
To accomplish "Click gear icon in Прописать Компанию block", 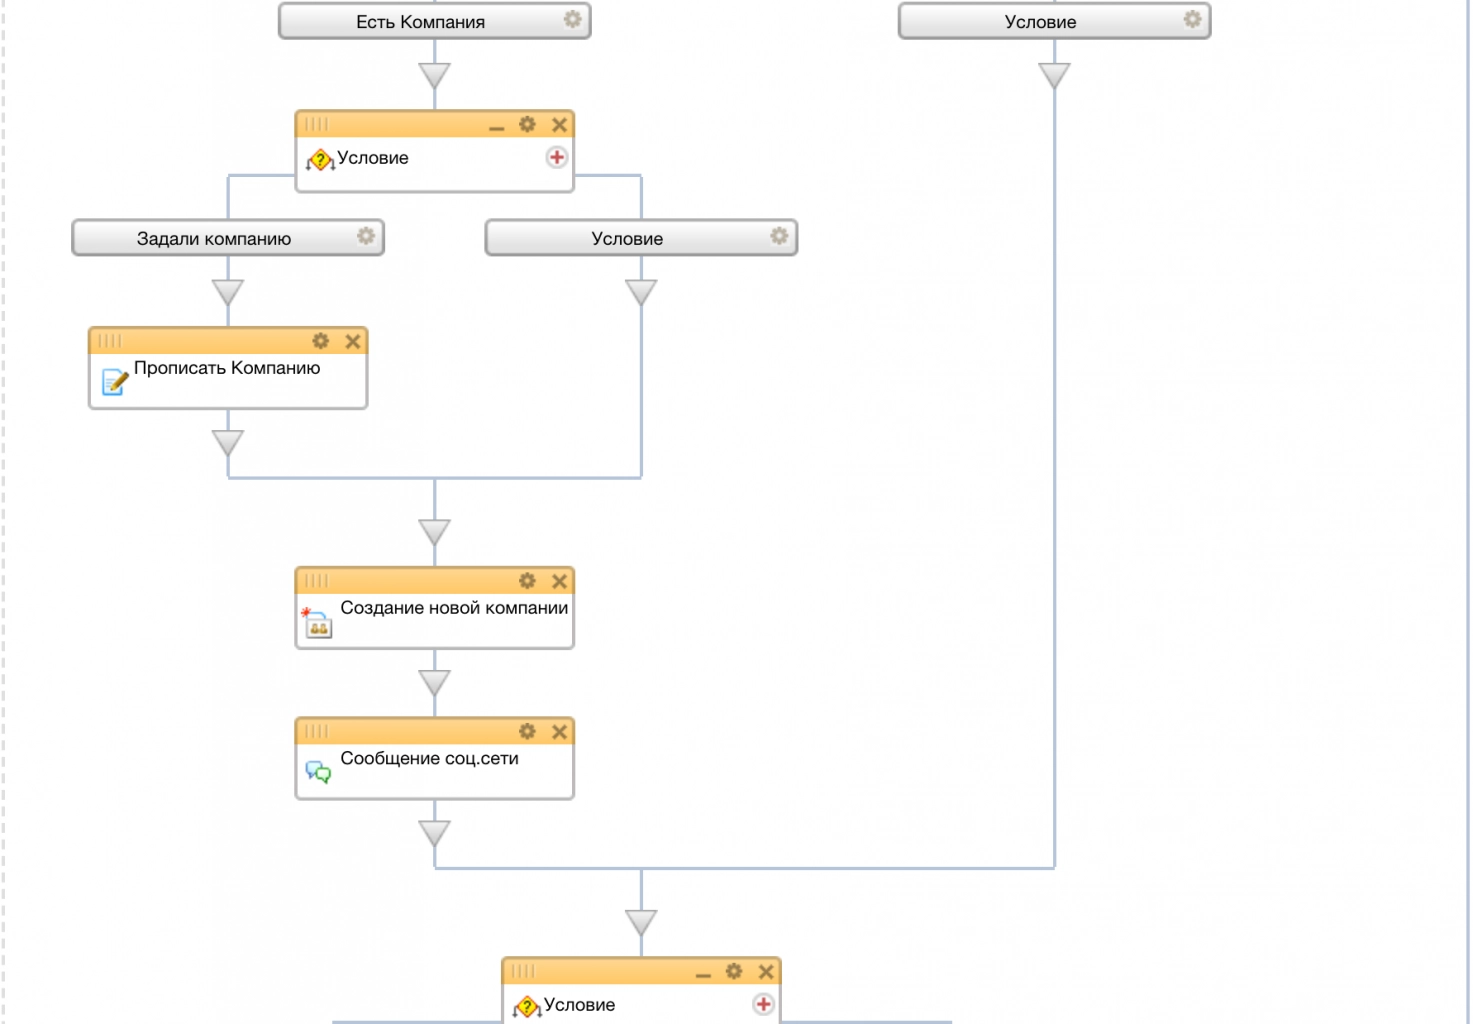I will [x=321, y=341].
